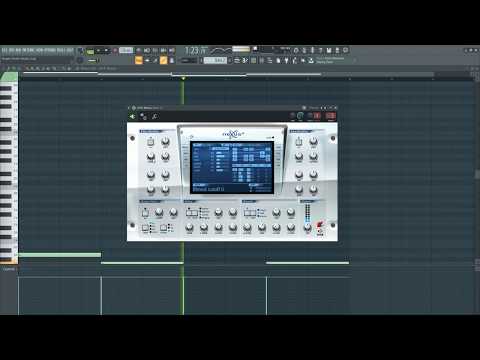Select the second note ending at playhead
This screenshot has height=360, width=480.
coord(142,263)
